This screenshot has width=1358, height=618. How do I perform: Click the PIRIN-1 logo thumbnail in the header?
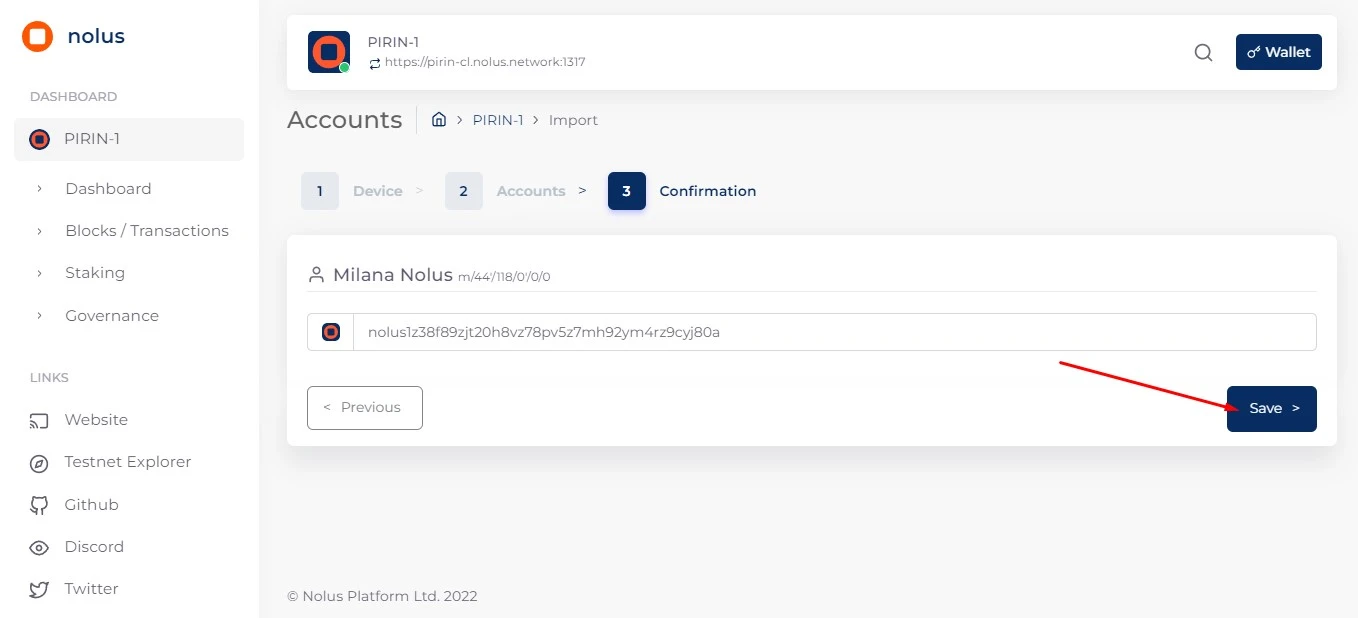click(x=329, y=52)
